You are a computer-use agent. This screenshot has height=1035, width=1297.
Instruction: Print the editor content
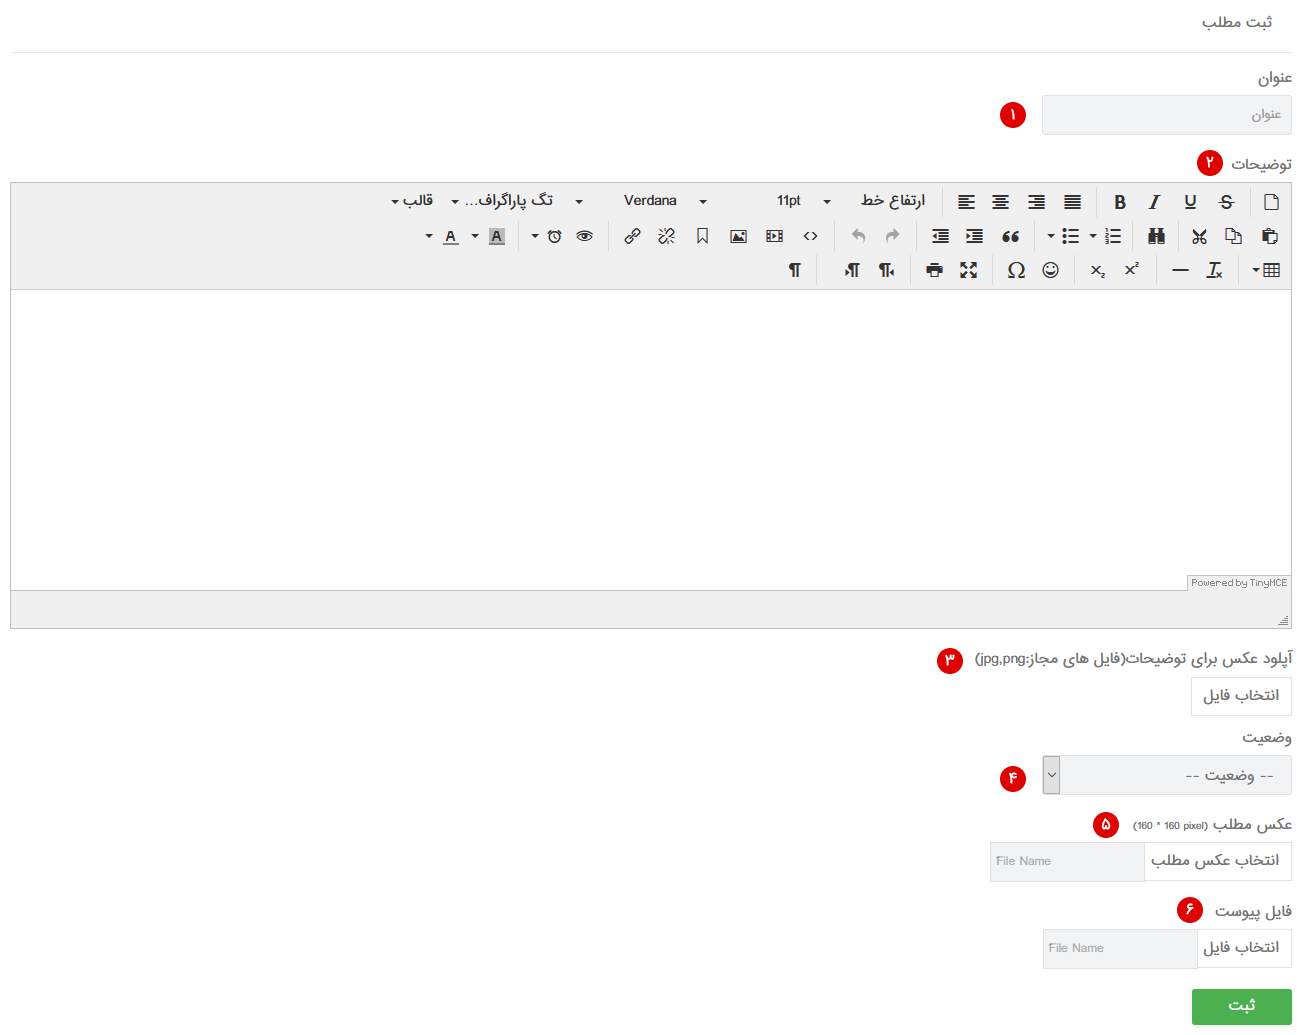(934, 270)
